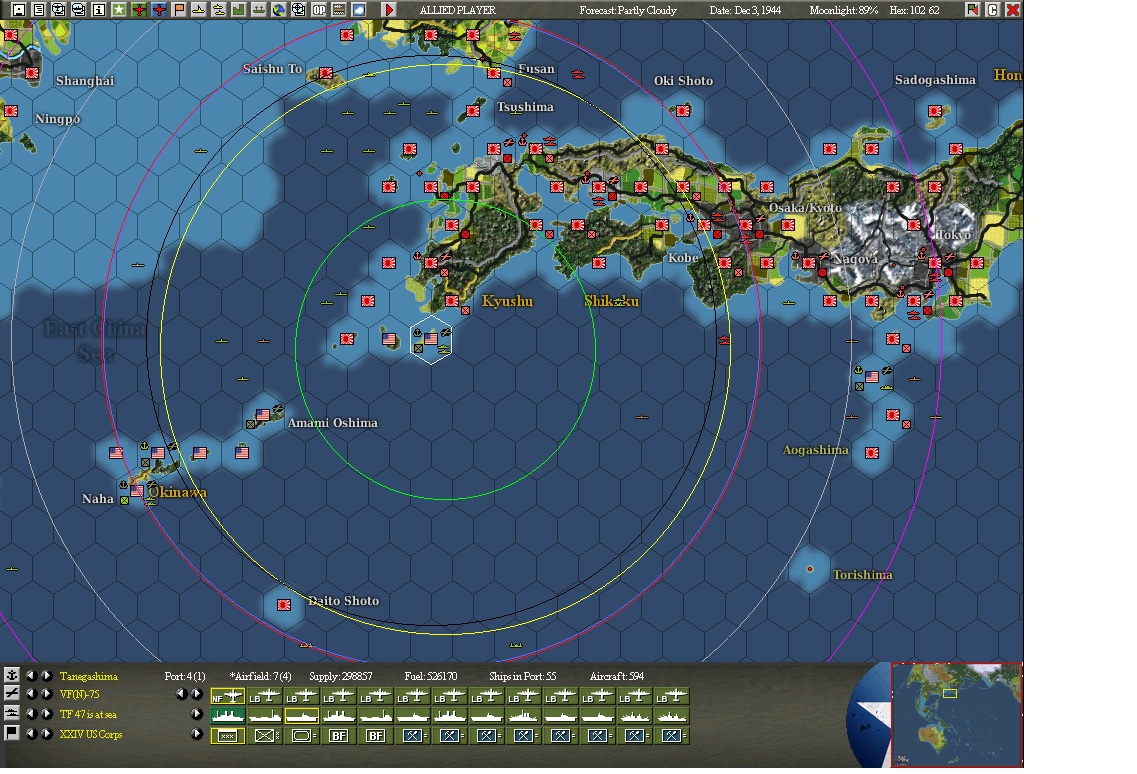
Task: Go to previous base before Tanegashima
Action: [30, 675]
